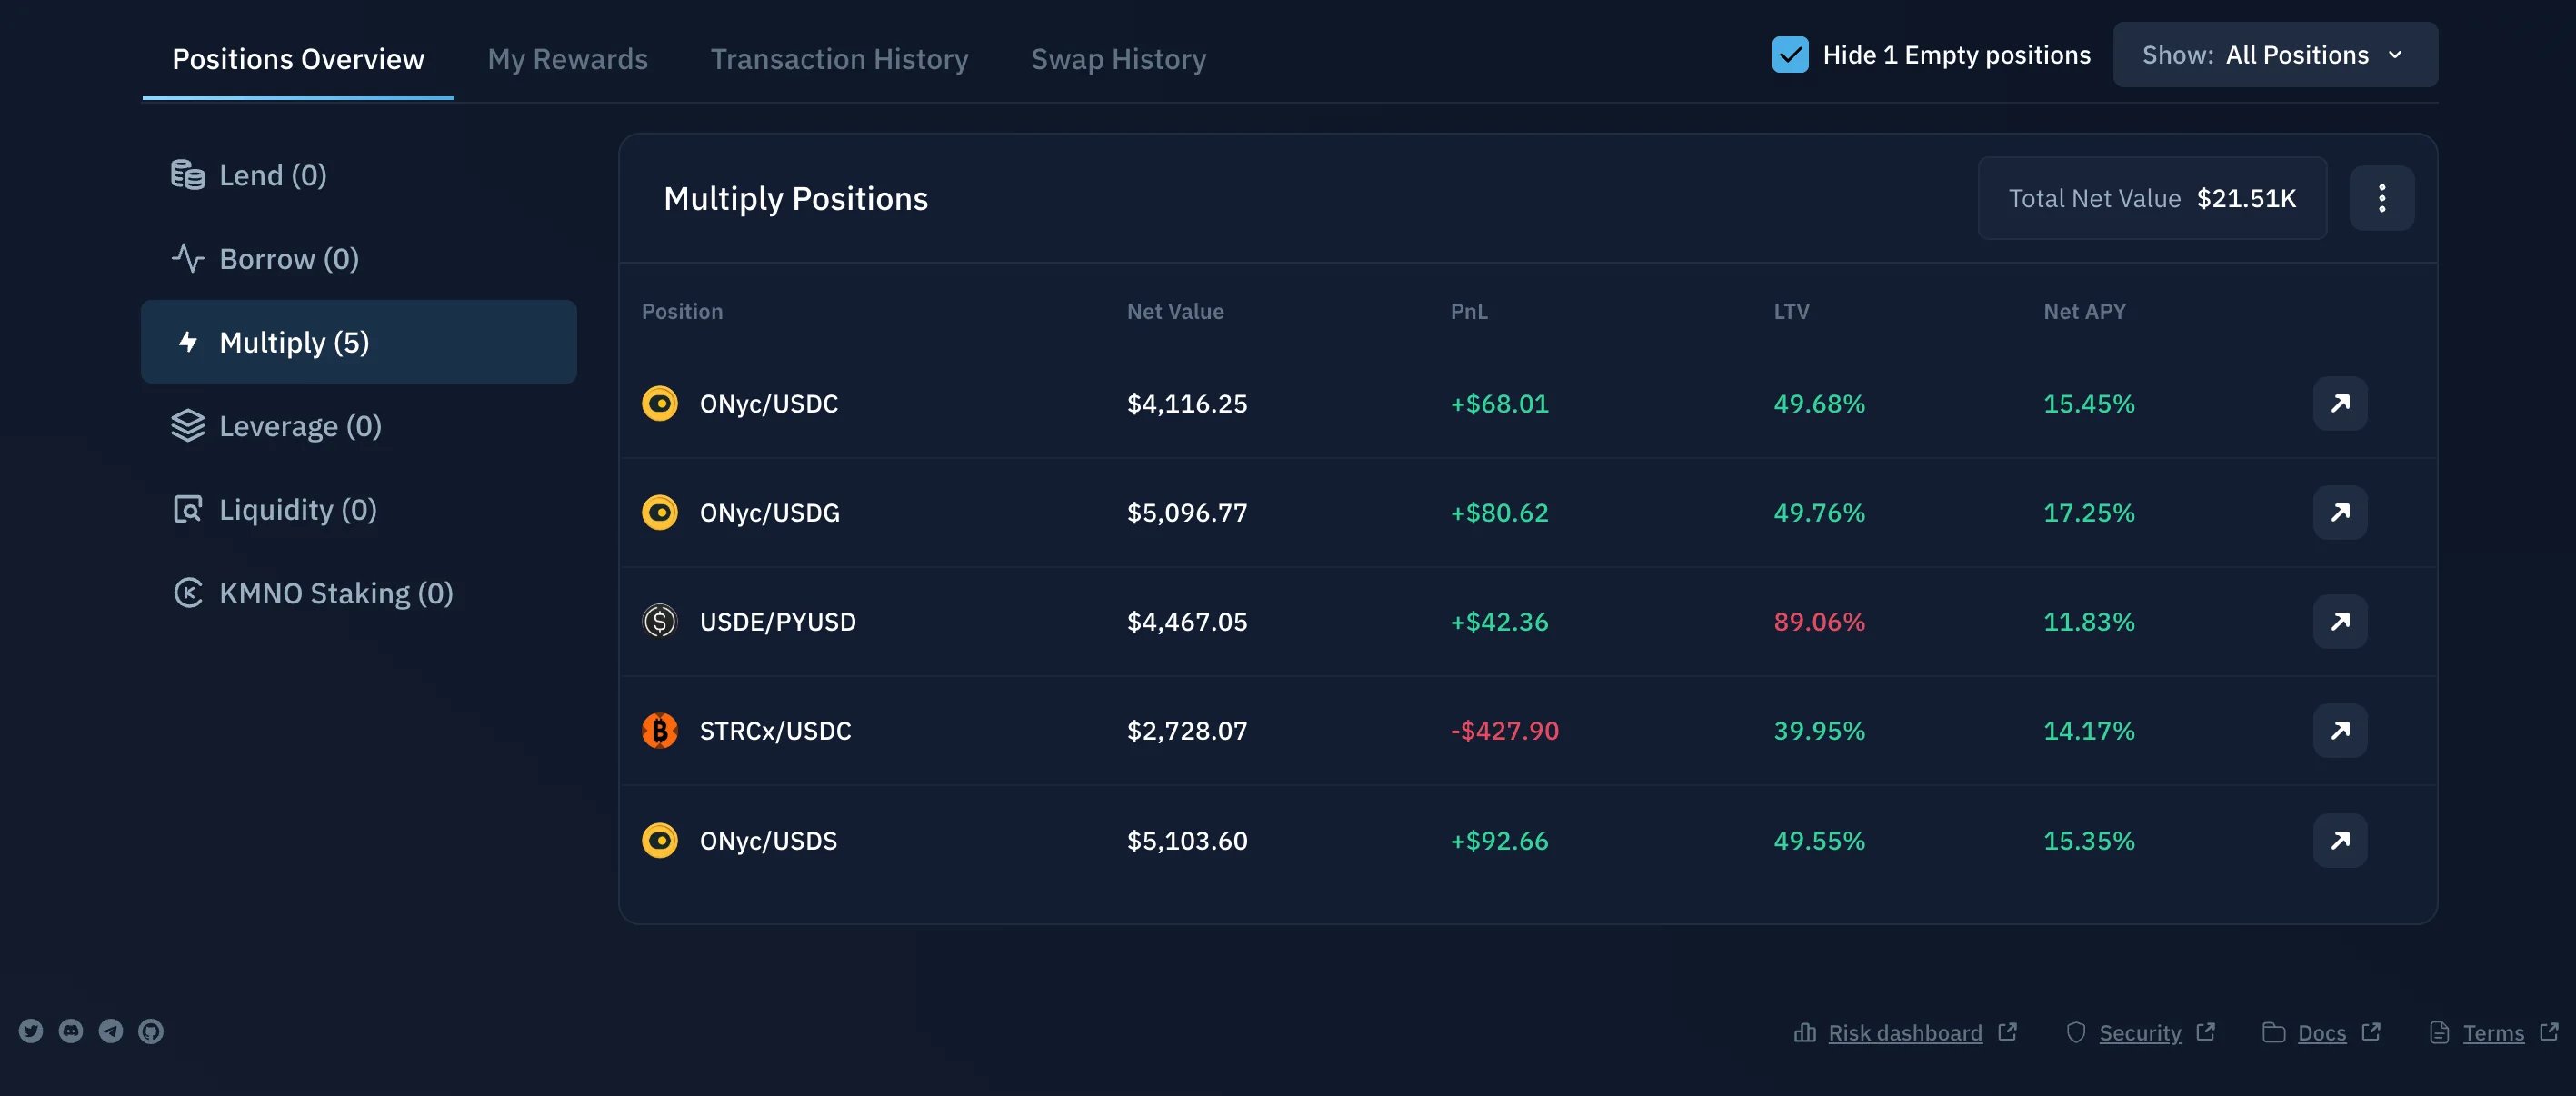Select Multiply (5) in sidebar
The image size is (2576, 1096).
pyautogui.click(x=358, y=342)
